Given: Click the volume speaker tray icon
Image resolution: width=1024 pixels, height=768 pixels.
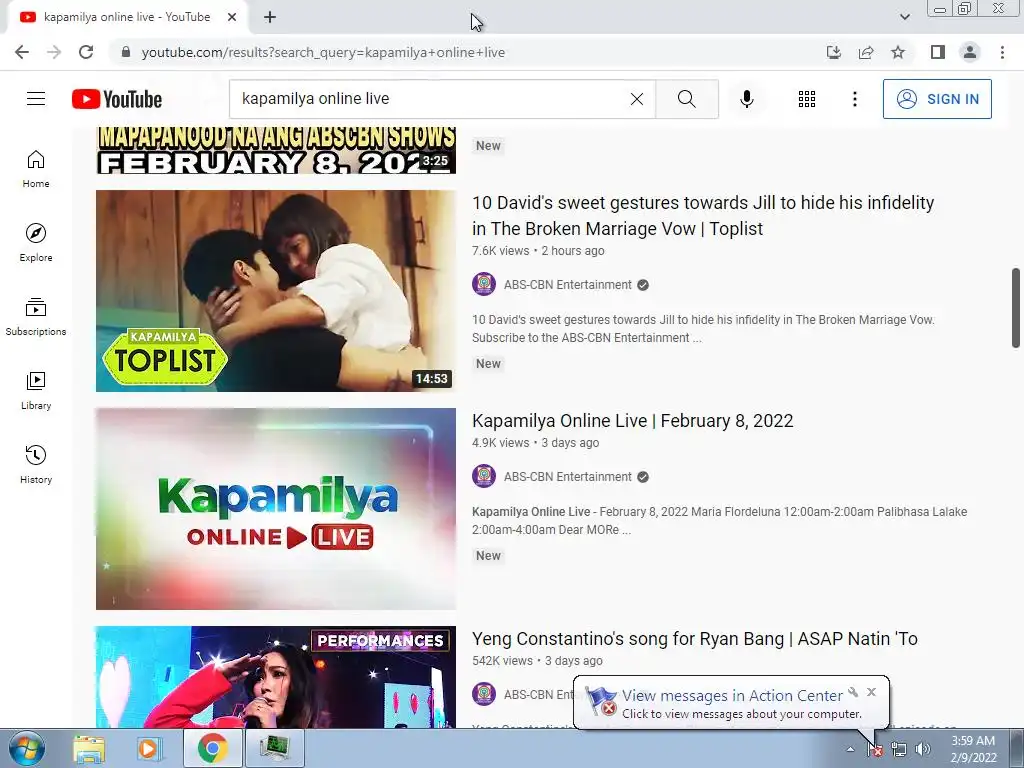Looking at the screenshot, I should (x=923, y=749).
